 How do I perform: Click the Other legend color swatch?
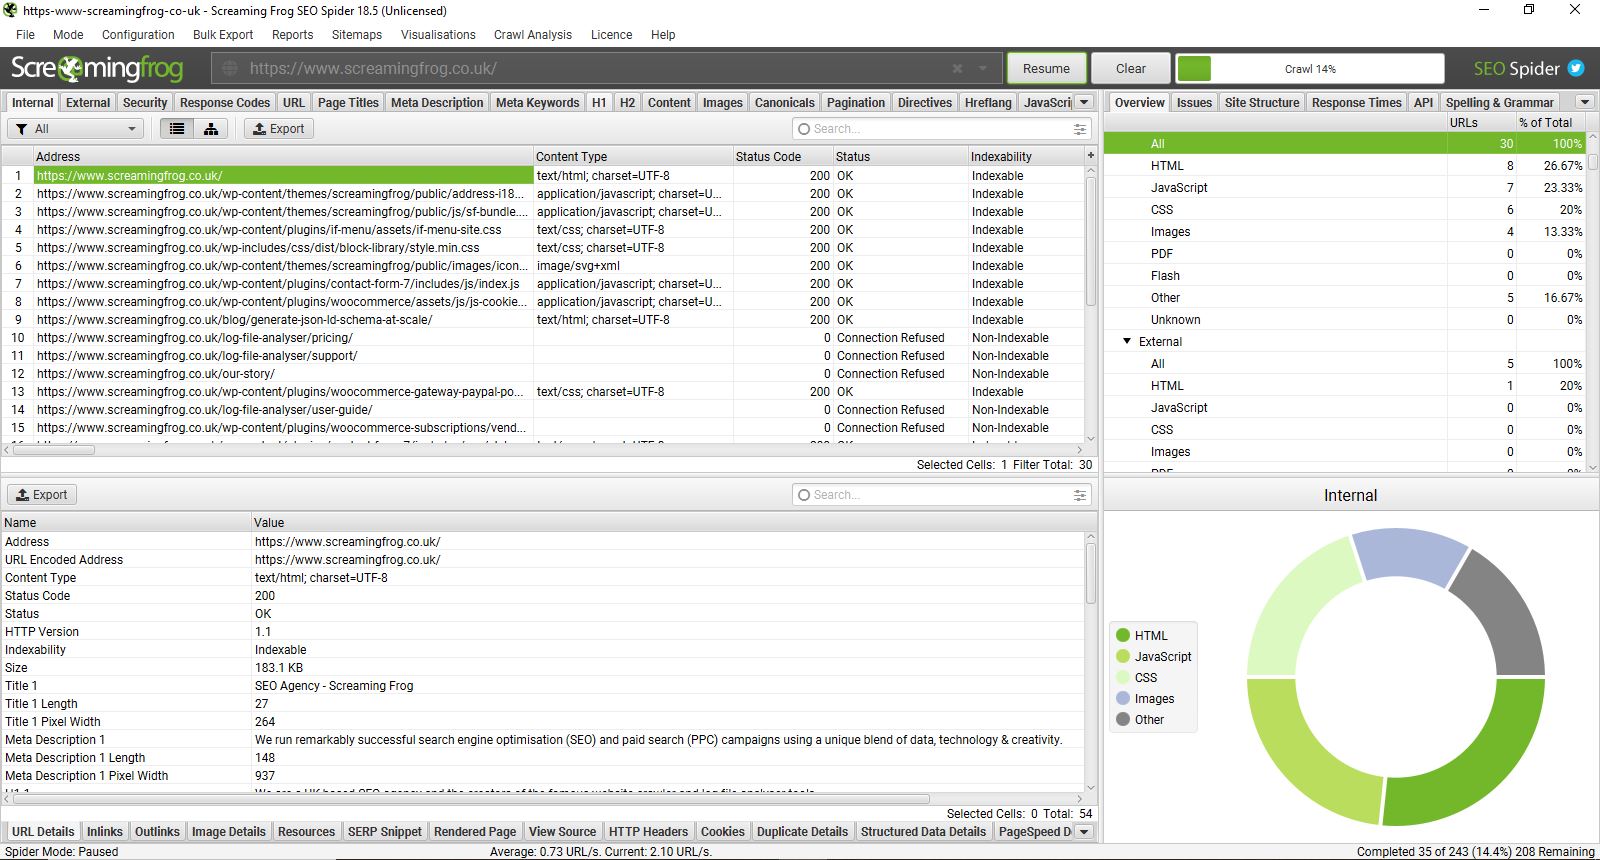[1123, 719]
